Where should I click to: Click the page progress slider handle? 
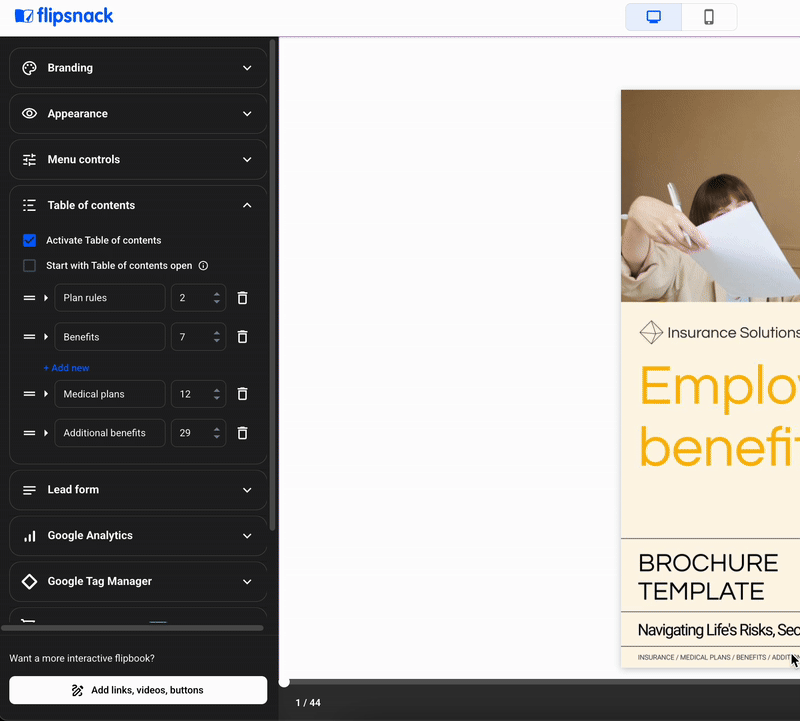pyautogui.click(x=284, y=682)
